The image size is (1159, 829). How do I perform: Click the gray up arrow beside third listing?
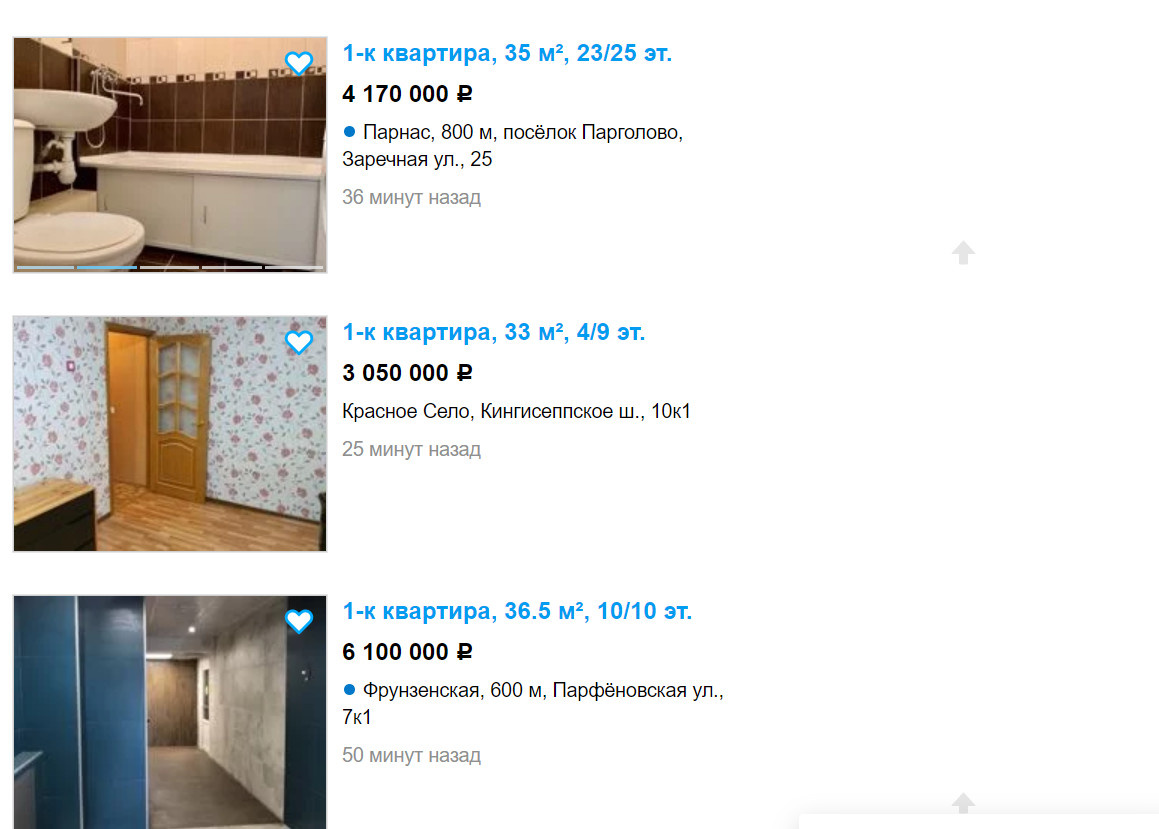[x=963, y=803]
